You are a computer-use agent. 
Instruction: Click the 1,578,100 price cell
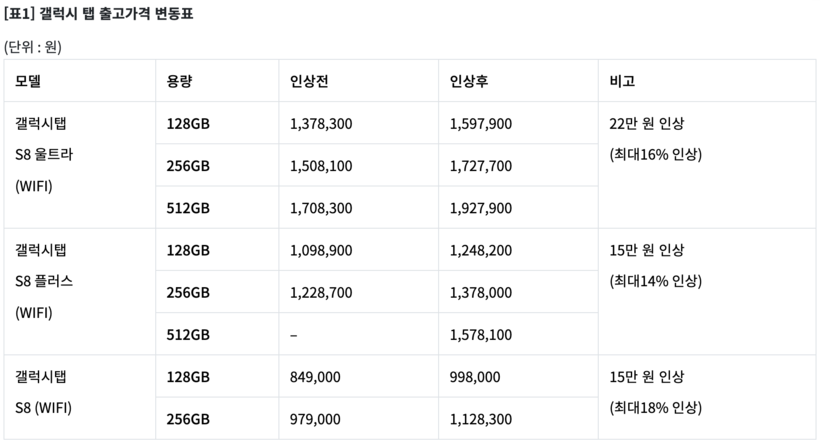(481, 335)
